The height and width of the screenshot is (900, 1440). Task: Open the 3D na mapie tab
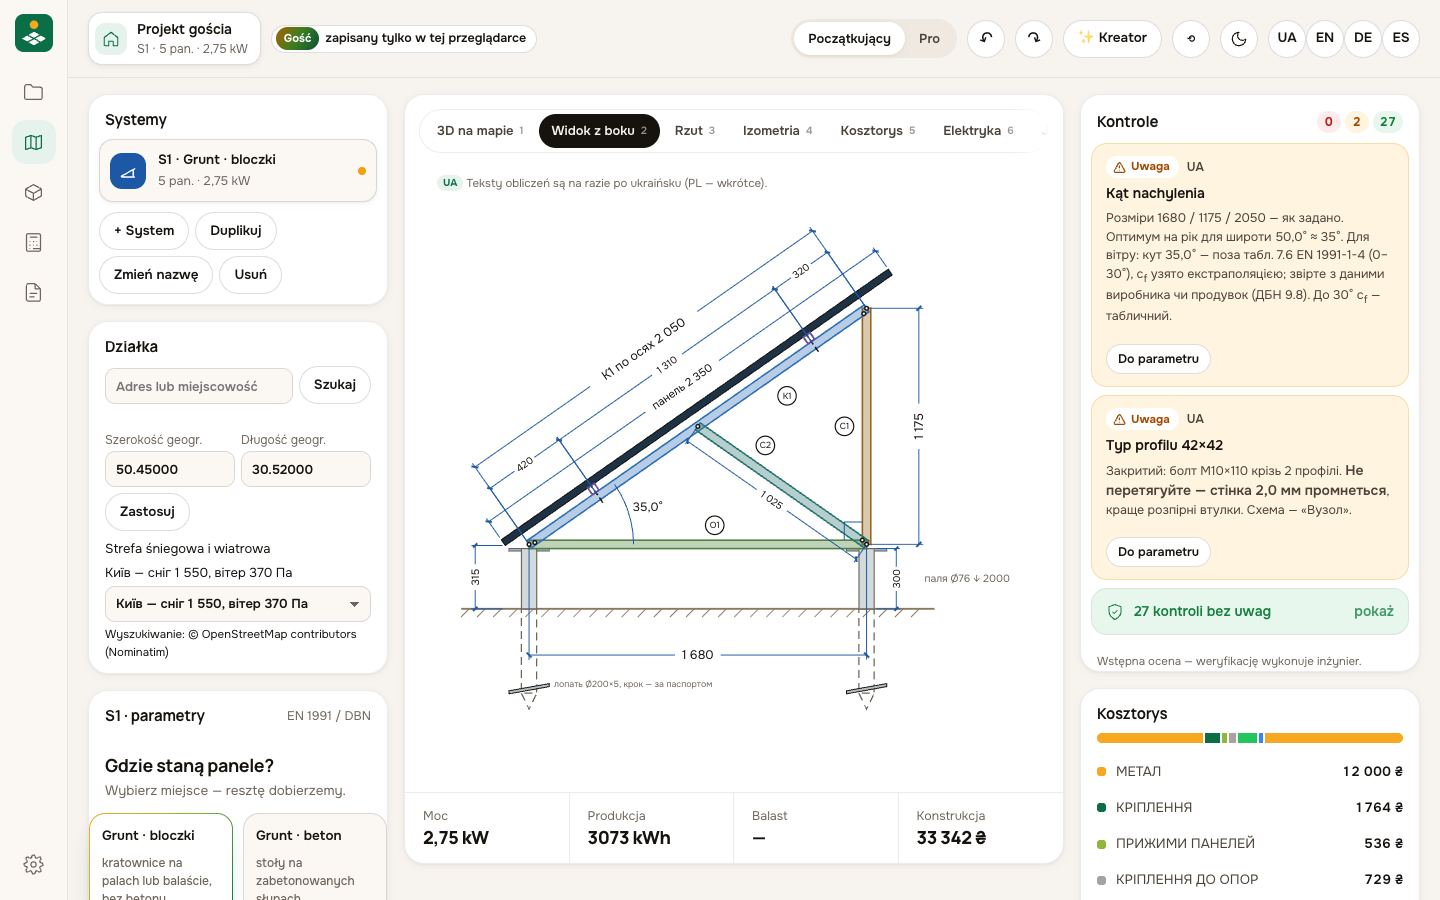pos(479,131)
